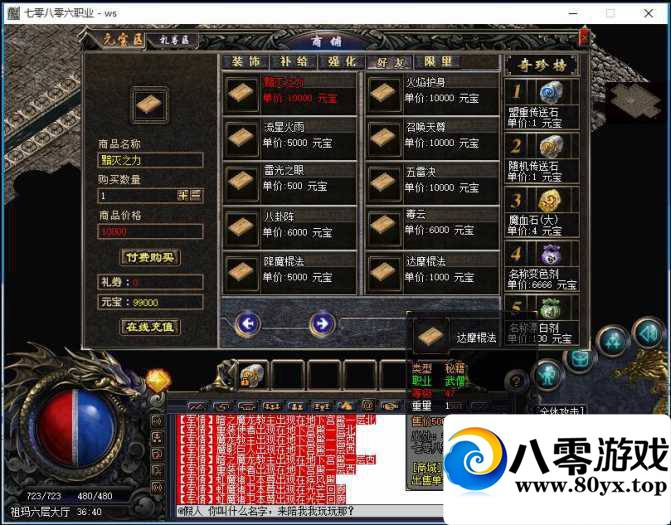Image resolution: width=671 pixels, height=525 pixels.
Task: Go to previous shop page arrow
Action: tap(247, 324)
